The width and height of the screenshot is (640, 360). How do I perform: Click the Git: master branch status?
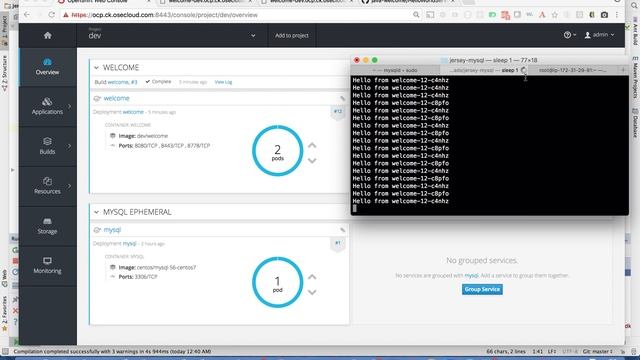[598, 351]
